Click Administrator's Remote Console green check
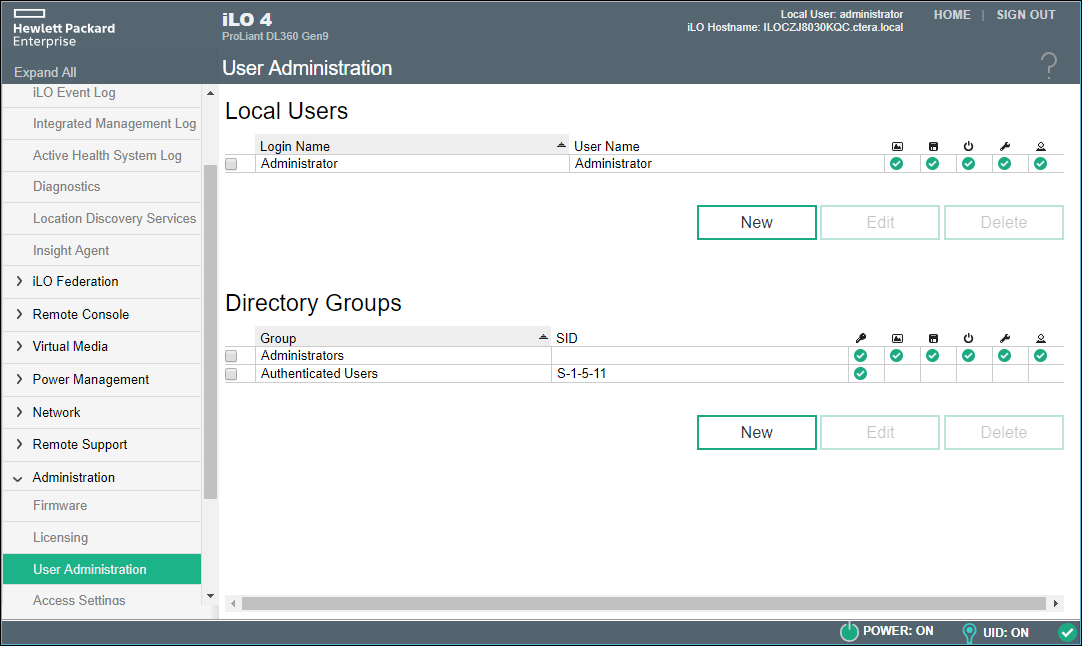 click(x=896, y=164)
